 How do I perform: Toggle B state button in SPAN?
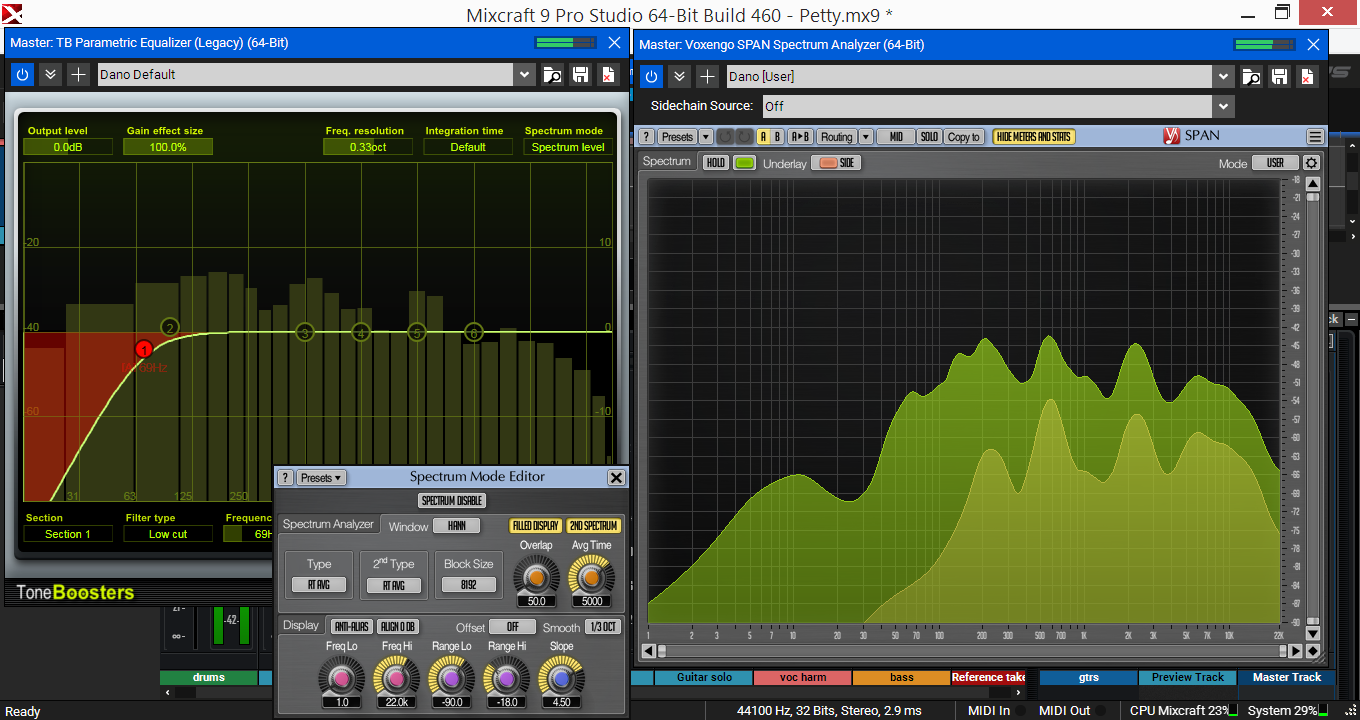[x=777, y=137]
